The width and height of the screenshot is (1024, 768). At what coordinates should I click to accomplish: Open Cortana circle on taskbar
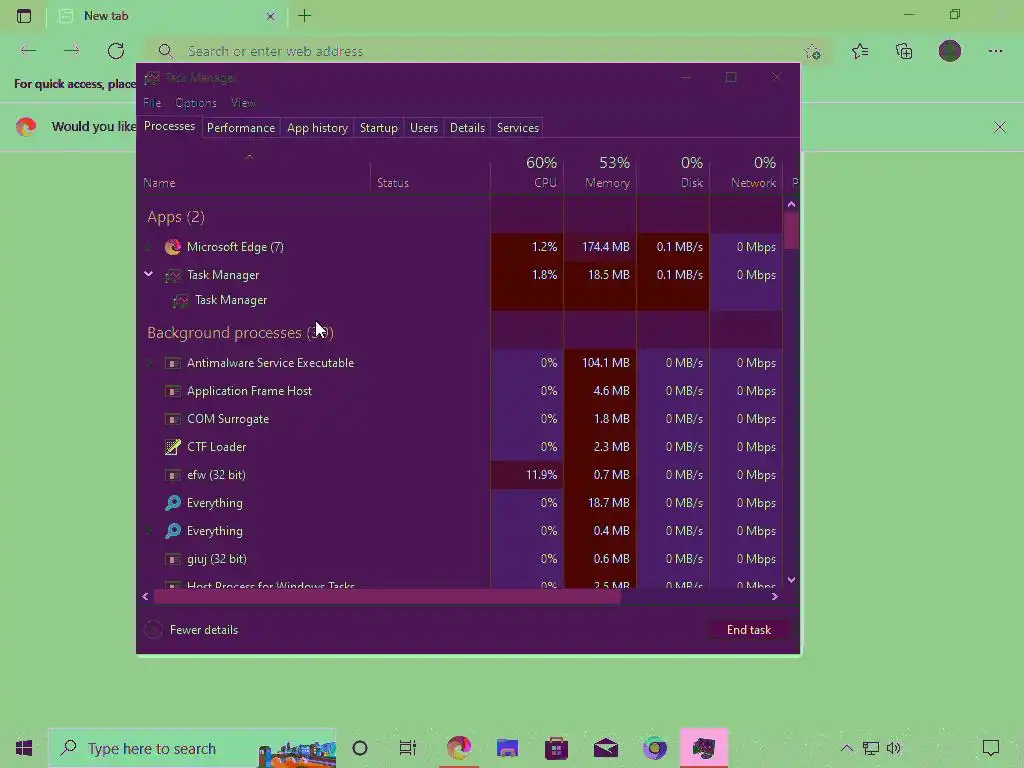(x=360, y=748)
